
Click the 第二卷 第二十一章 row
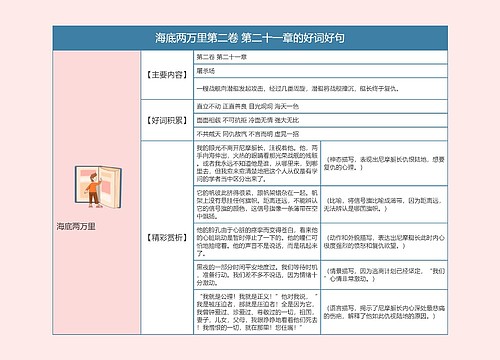[x=320, y=57]
